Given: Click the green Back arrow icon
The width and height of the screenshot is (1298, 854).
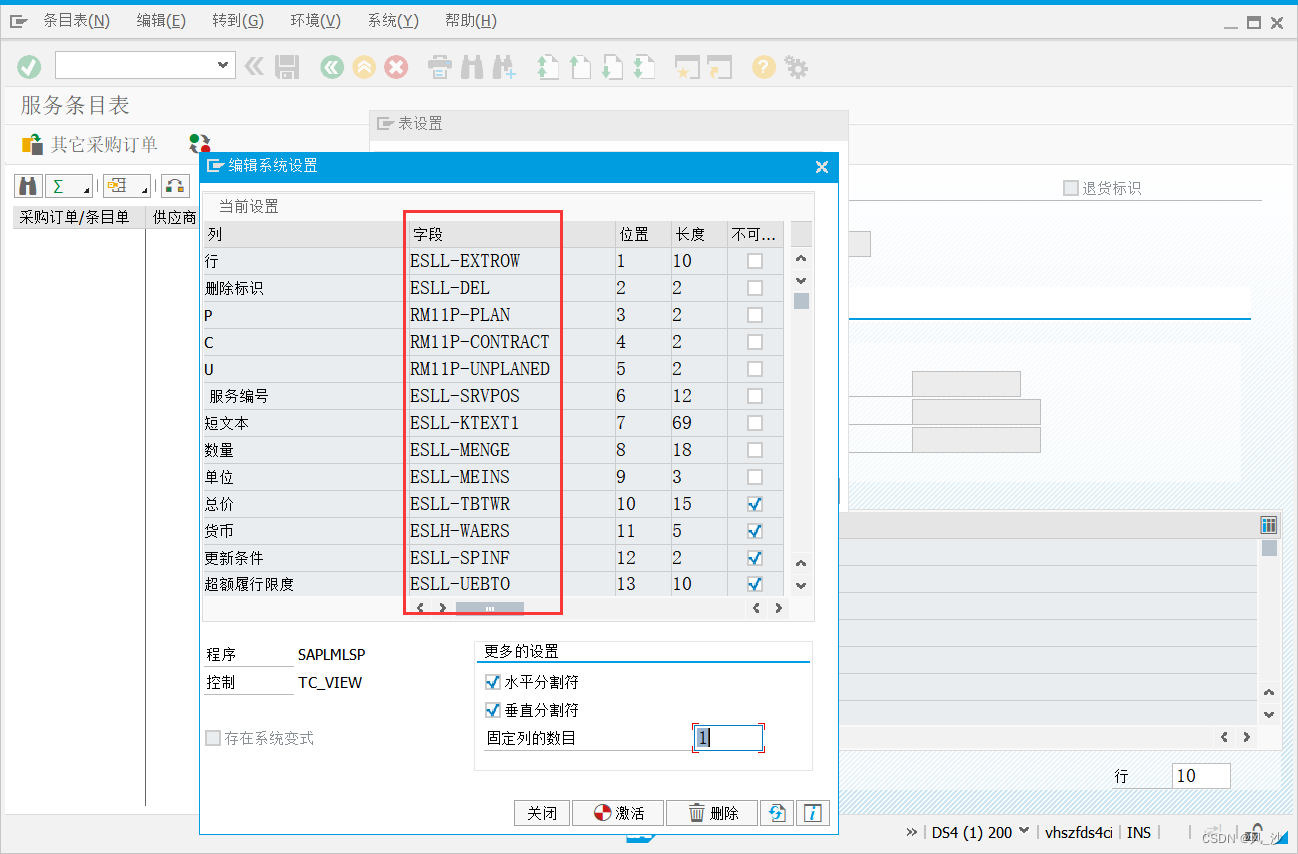Looking at the screenshot, I should point(332,67).
